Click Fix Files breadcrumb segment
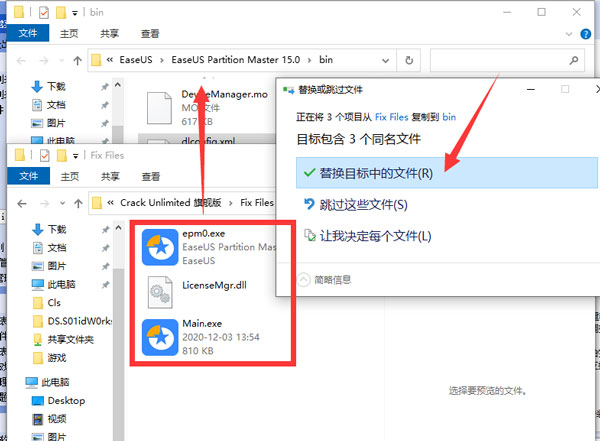Viewport: 600px width, 441px height. pyautogui.click(x=257, y=203)
